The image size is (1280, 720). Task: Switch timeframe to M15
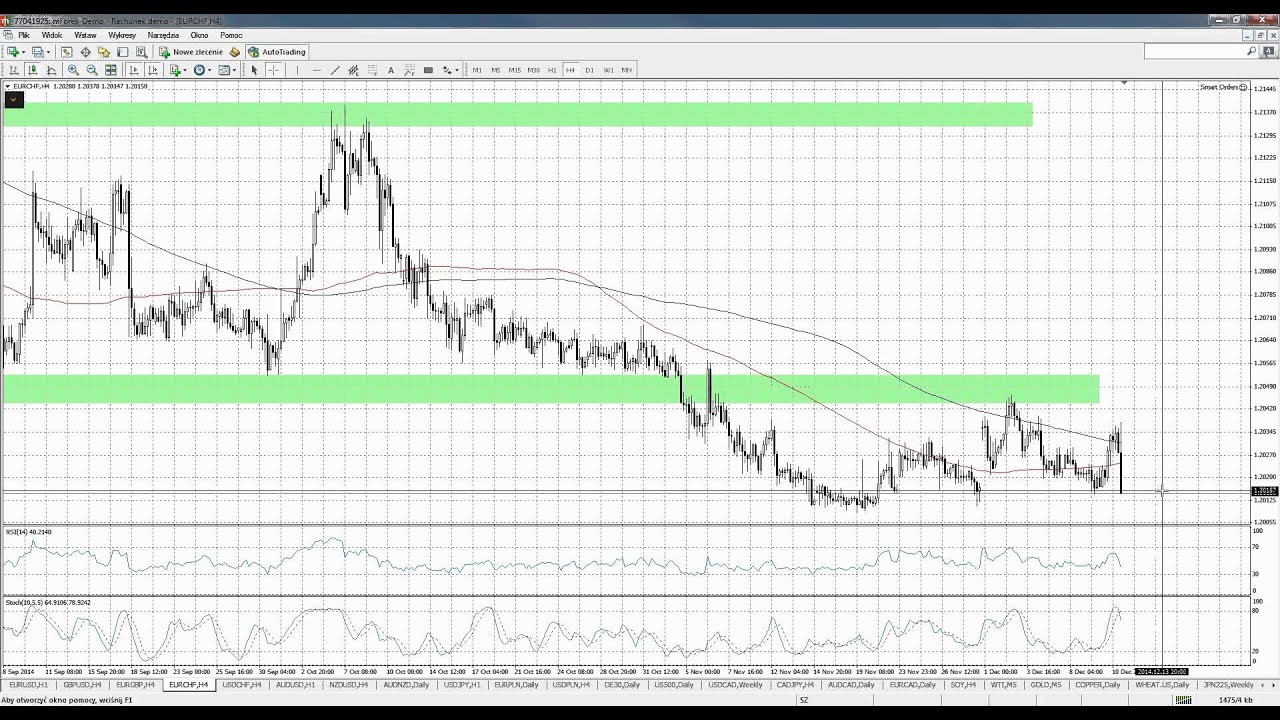(514, 70)
